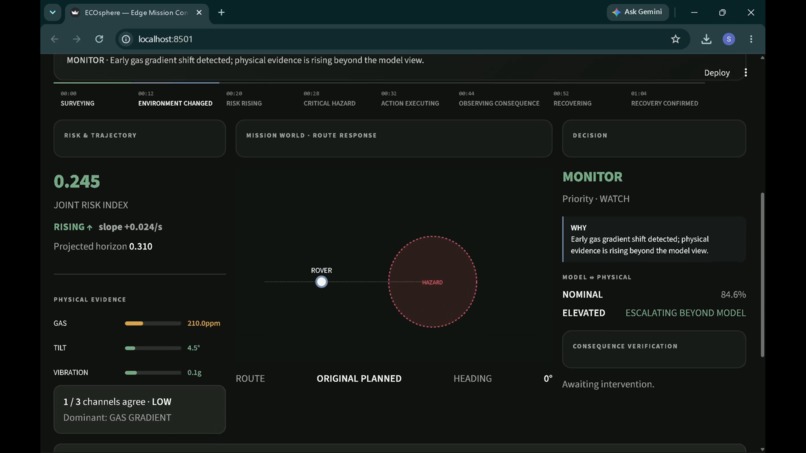Screen dimensions: 806x453
Task: Click the VIBRATION level bar
Action: 153,373
